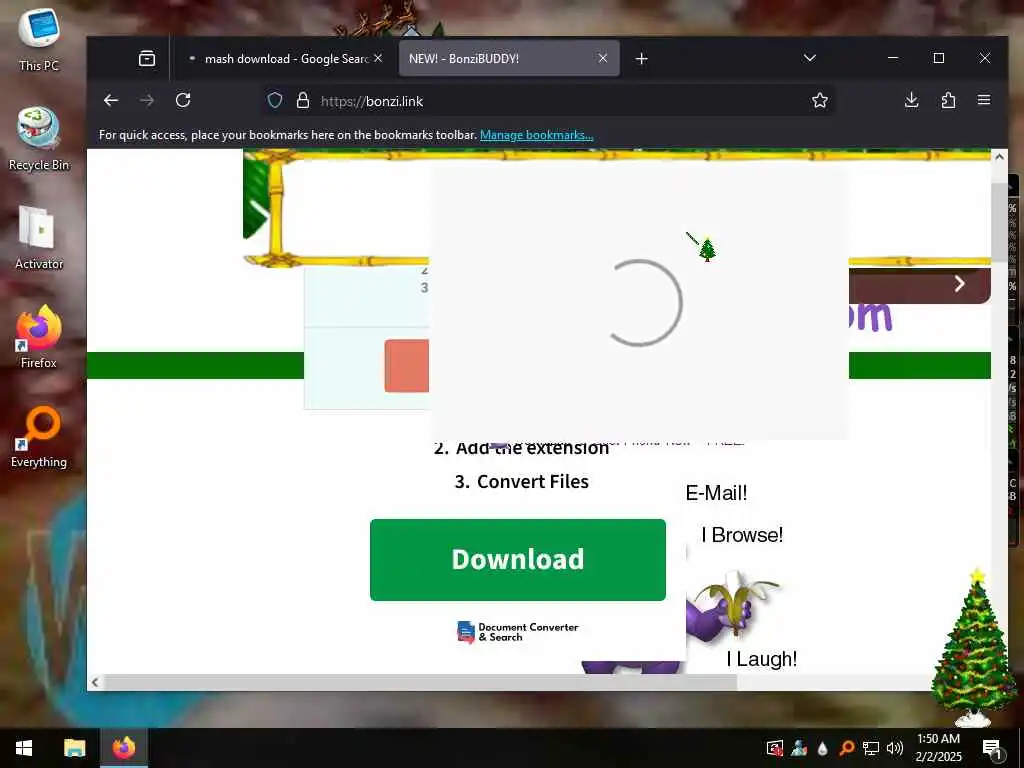1024x768 pixels.
Task: Open the Activator desktop icon
Action: pos(39,238)
